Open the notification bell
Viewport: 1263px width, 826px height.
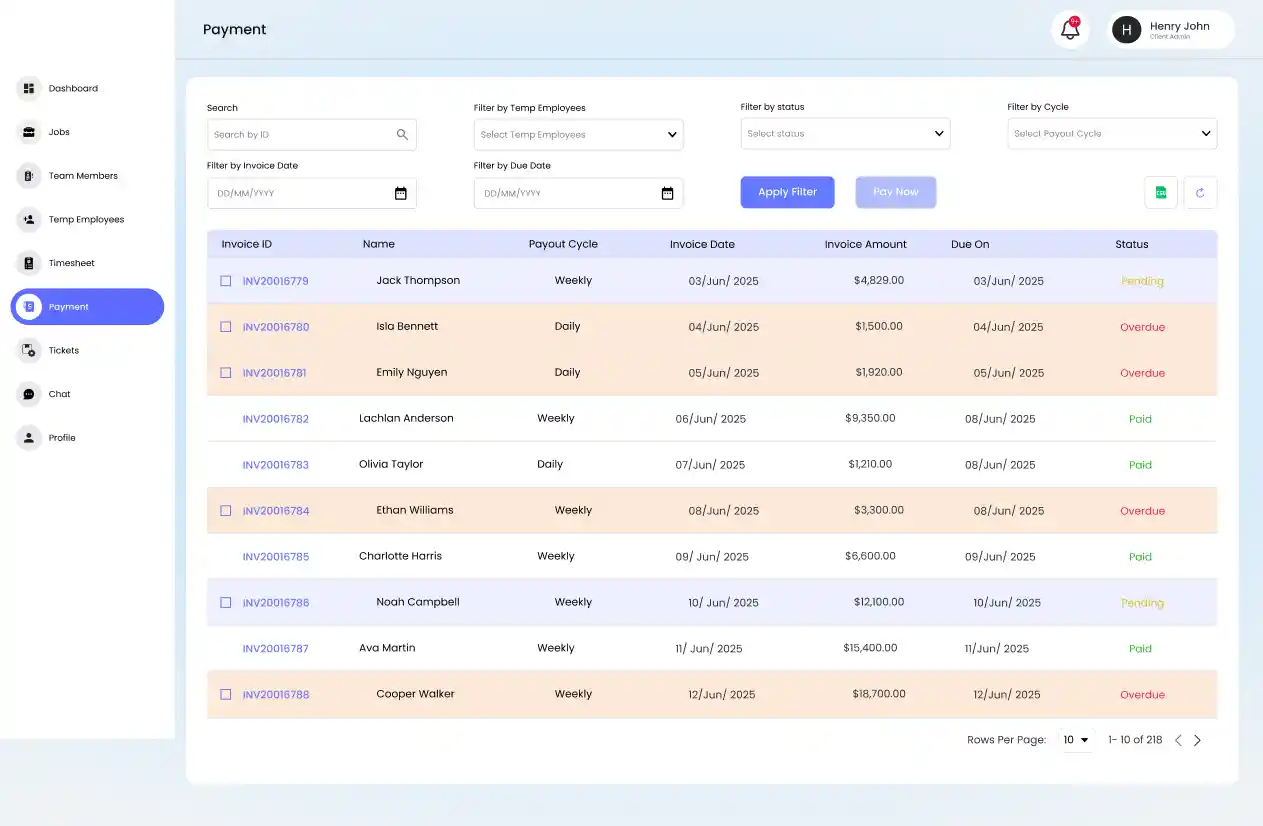pyautogui.click(x=1069, y=29)
